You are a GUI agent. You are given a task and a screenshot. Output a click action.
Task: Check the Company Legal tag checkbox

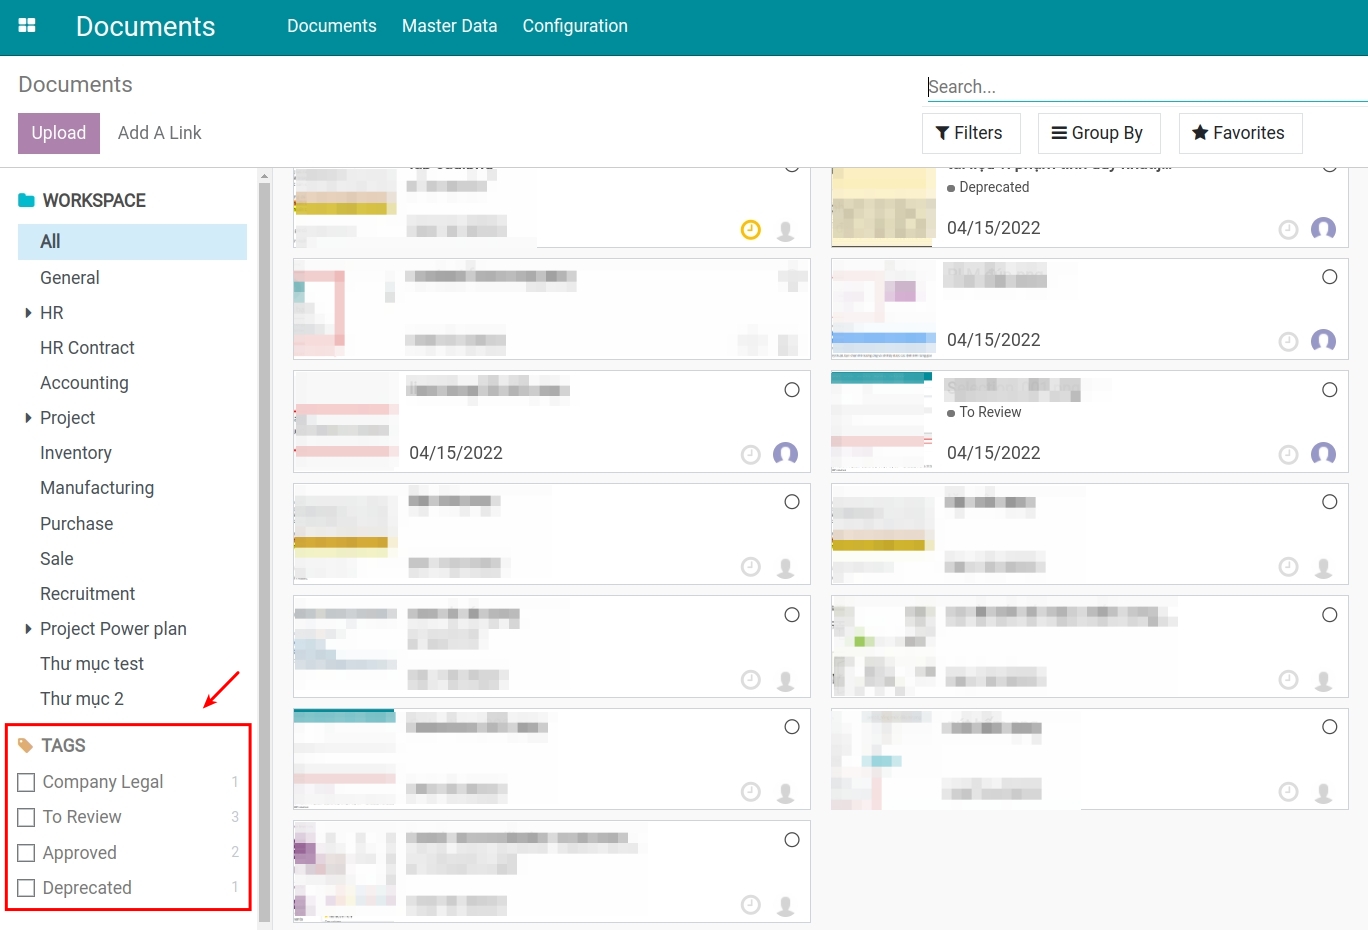click(x=26, y=781)
